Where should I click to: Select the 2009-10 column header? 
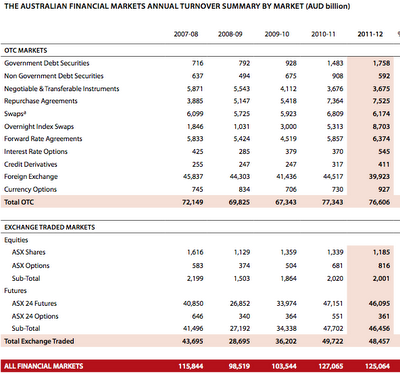click(277, 34)
